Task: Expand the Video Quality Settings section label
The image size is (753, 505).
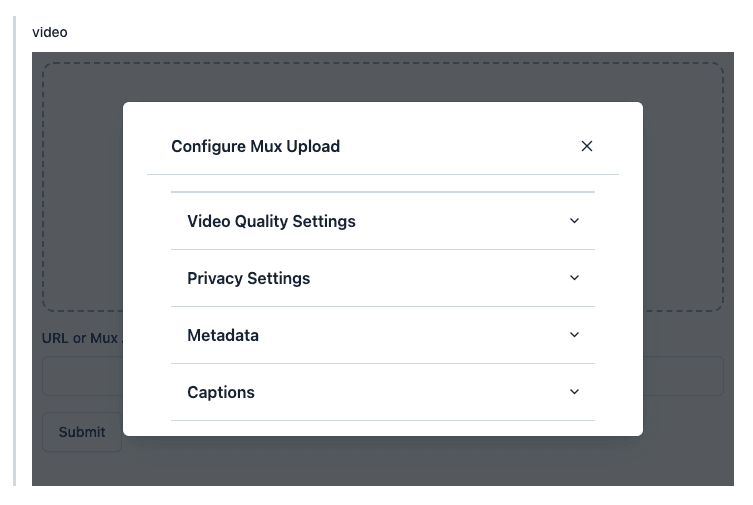Action: tap(271, 221)
